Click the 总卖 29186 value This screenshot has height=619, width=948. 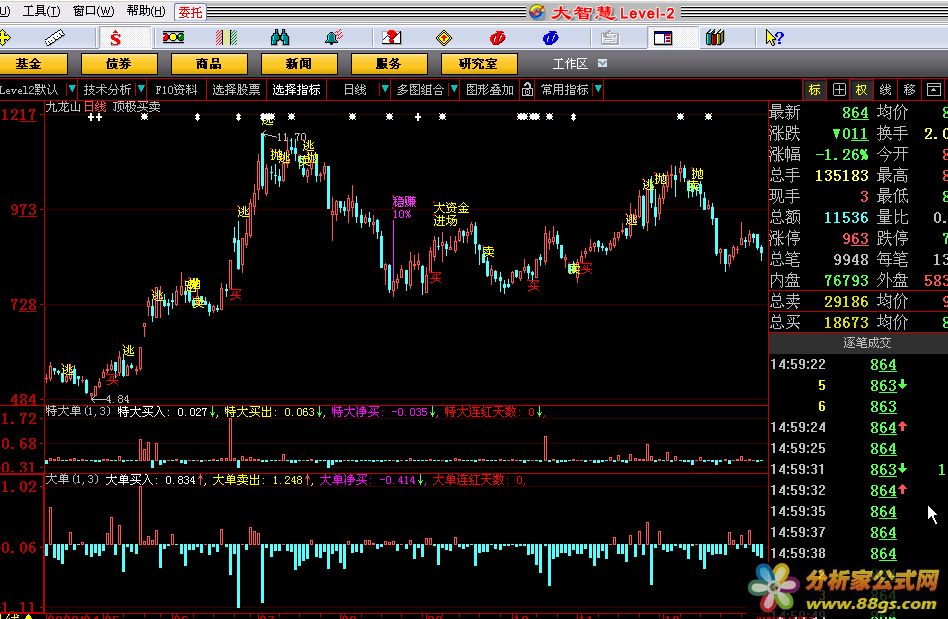click(x=846, y=302)
